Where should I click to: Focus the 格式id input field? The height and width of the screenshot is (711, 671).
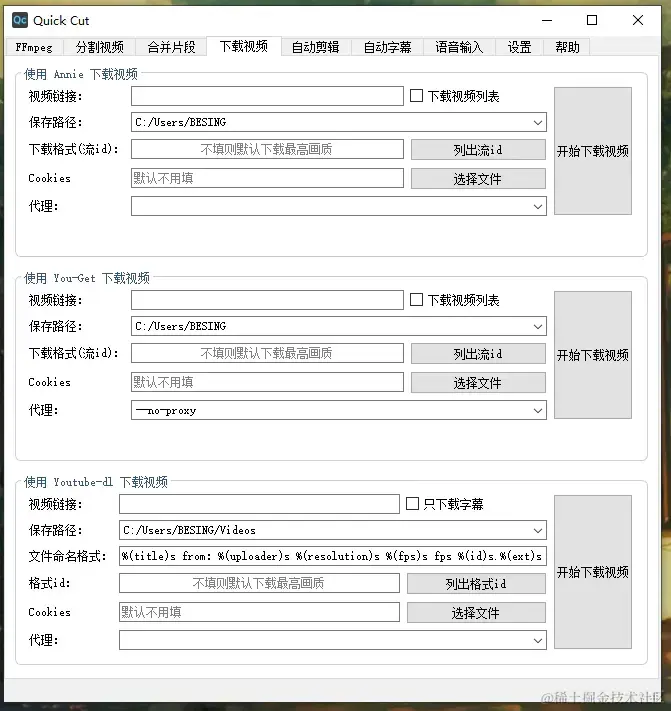point(259,583)
